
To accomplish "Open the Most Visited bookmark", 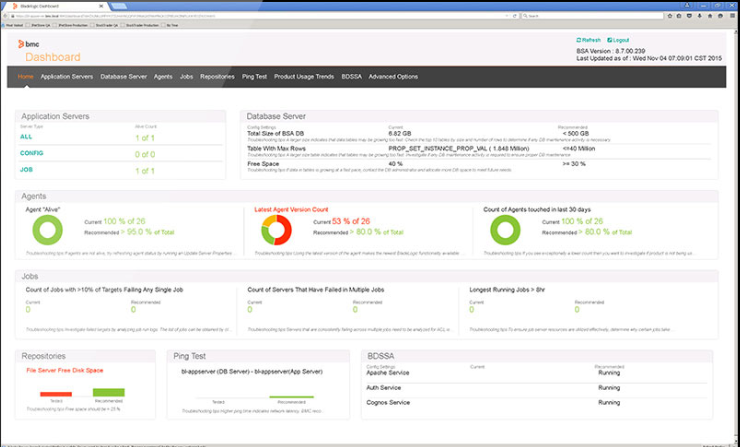I will pos(13,25).
